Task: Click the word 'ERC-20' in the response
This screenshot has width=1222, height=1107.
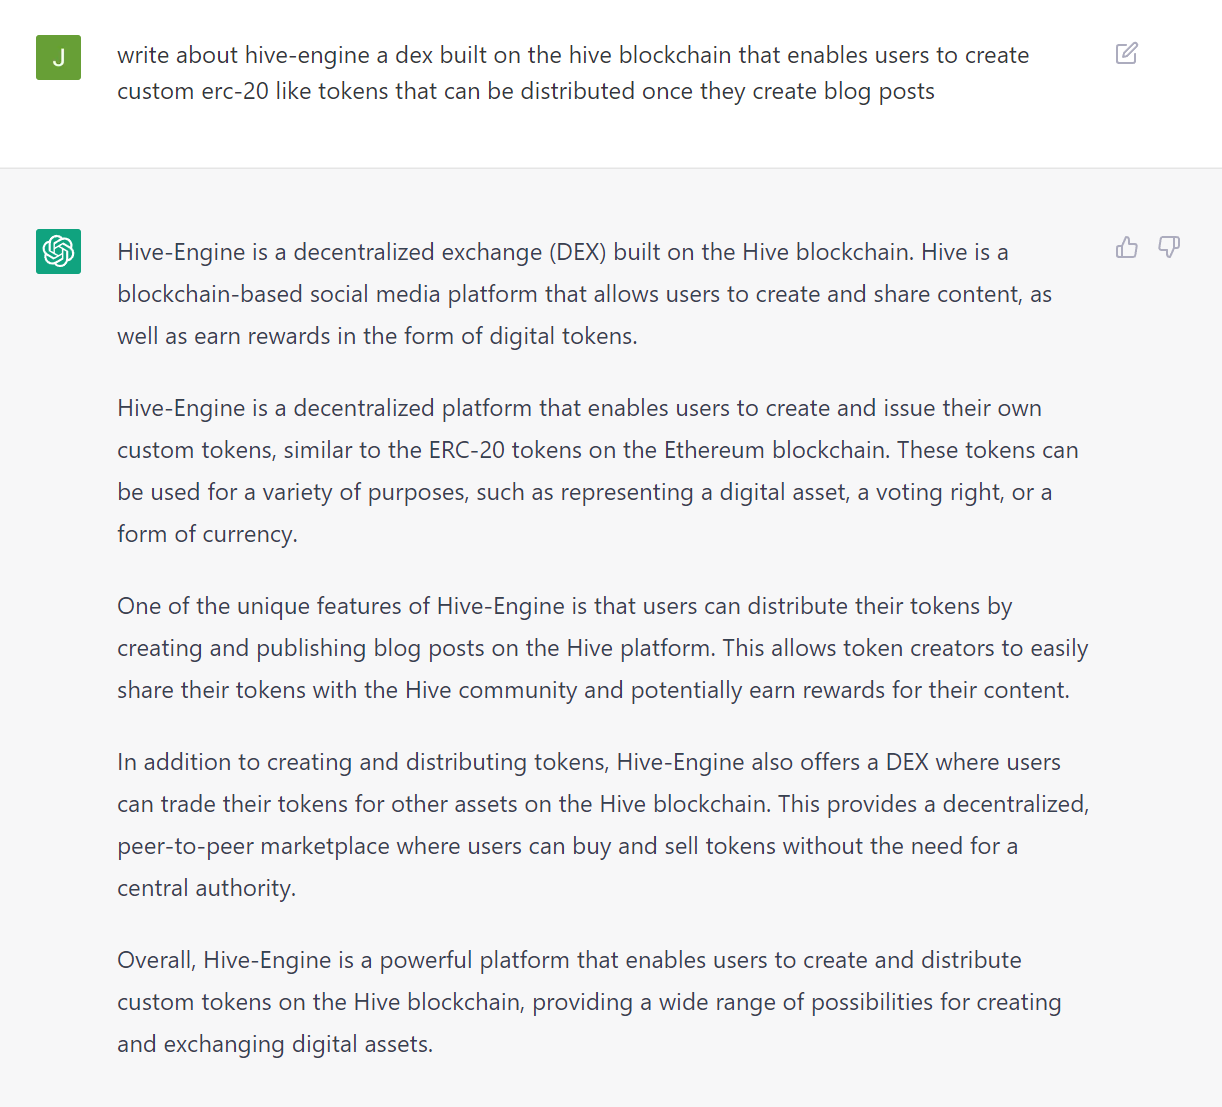Action: (467, 450)
